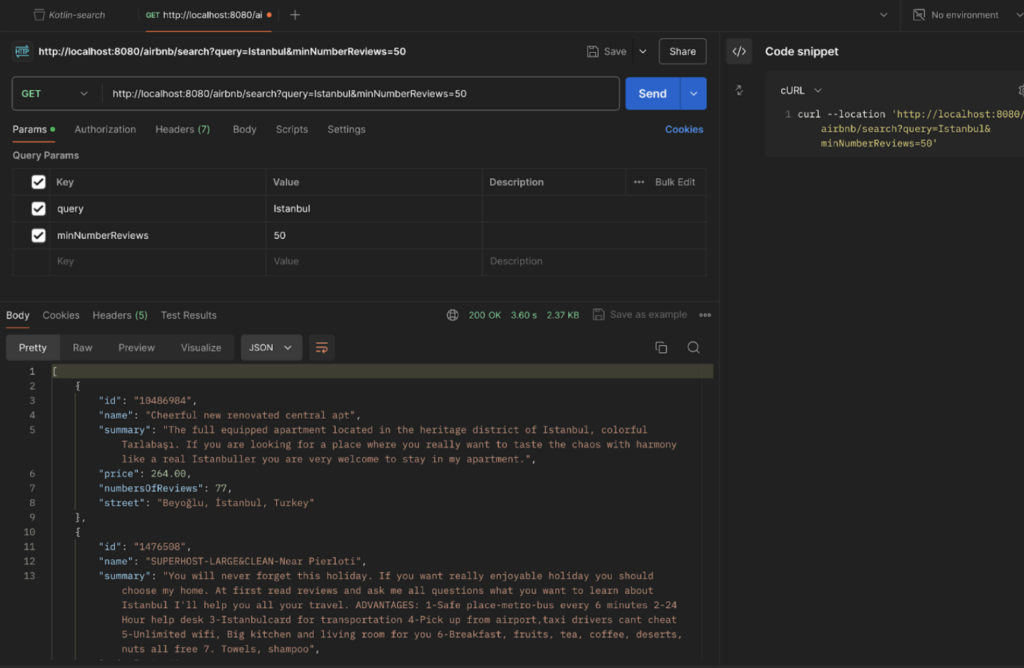Open the Test Results tab

click(188, 315)
